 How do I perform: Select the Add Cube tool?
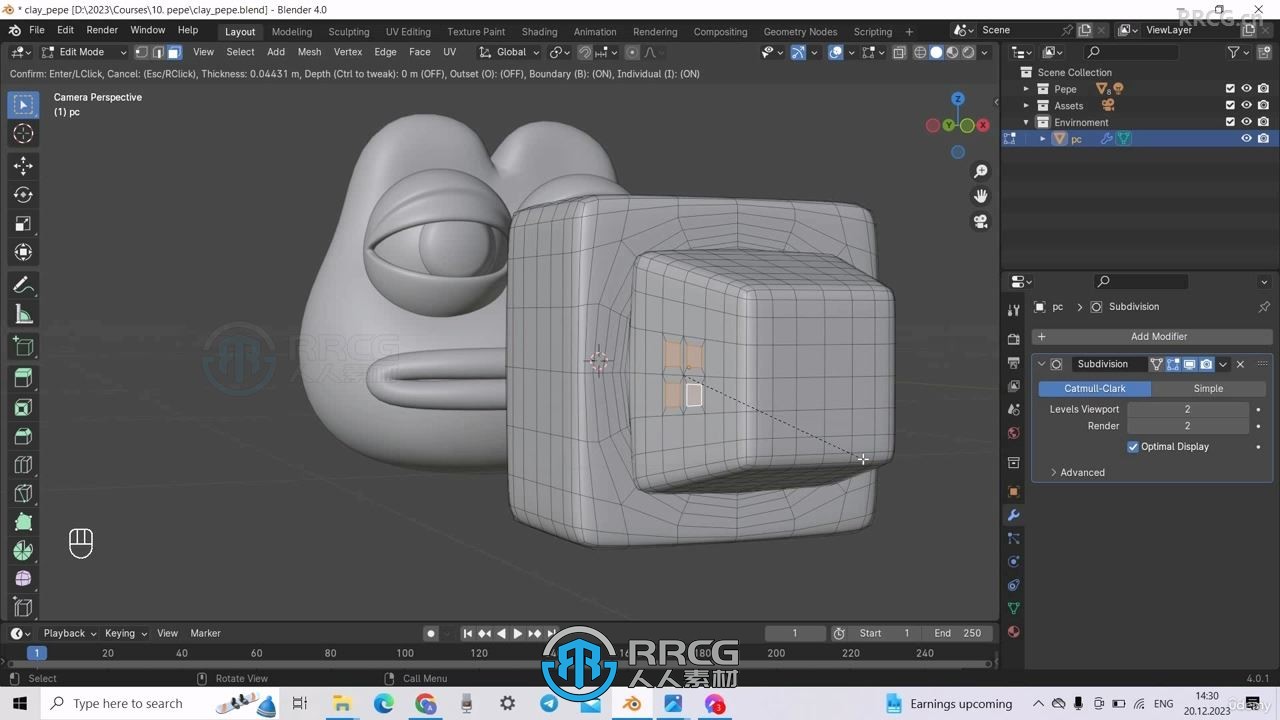23,347
